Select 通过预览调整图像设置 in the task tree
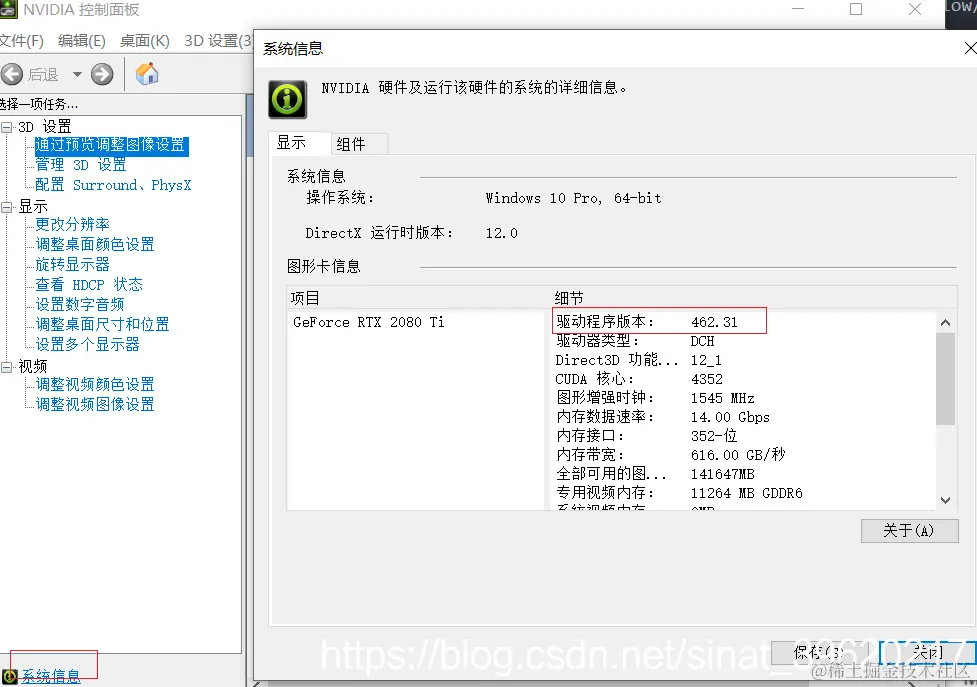Screen dimensions: 977x687 click(x=111, y=145)
